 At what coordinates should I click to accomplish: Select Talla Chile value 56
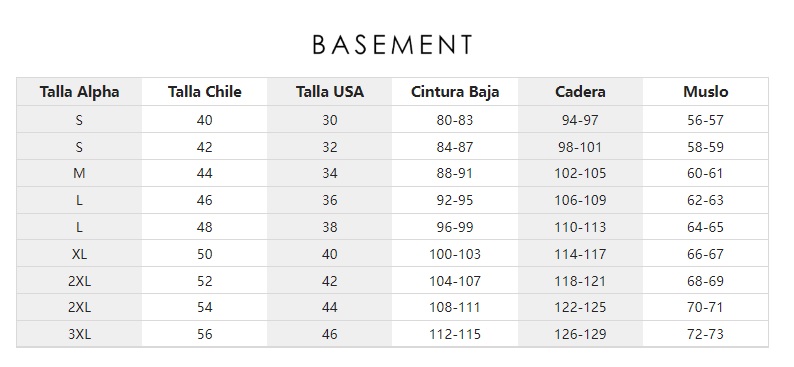[205, 334]
